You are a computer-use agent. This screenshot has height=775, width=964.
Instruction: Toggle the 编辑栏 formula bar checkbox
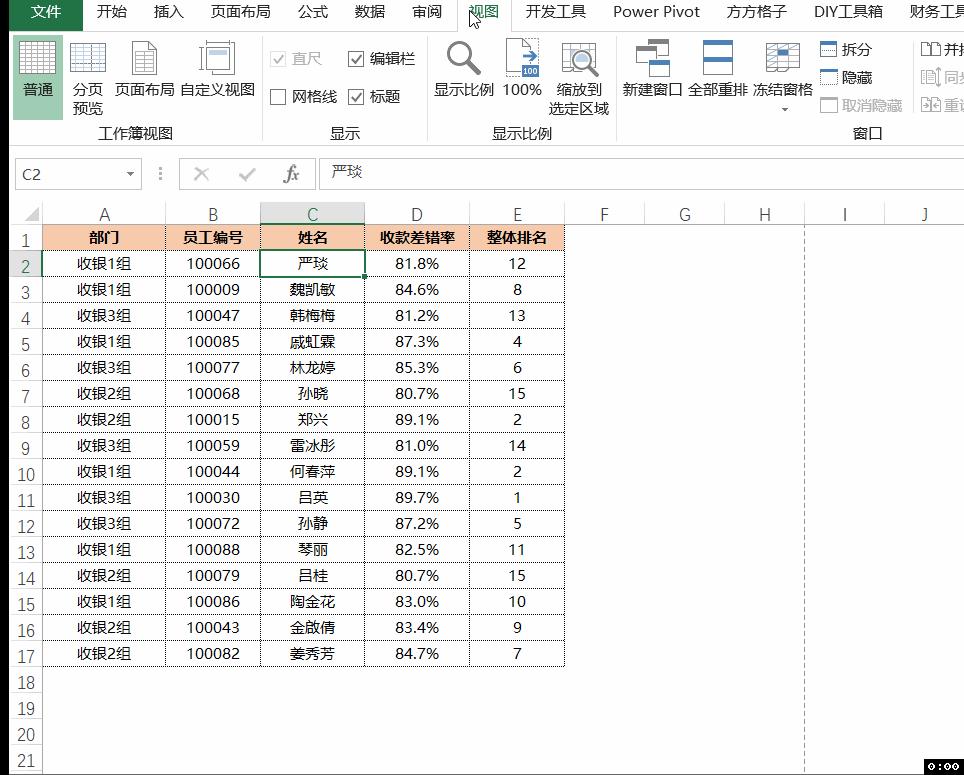[356, 59]
